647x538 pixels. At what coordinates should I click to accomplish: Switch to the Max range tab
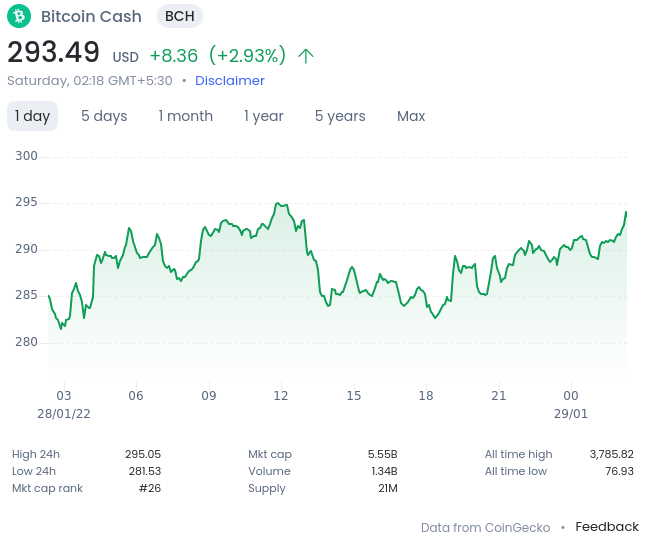411,116
